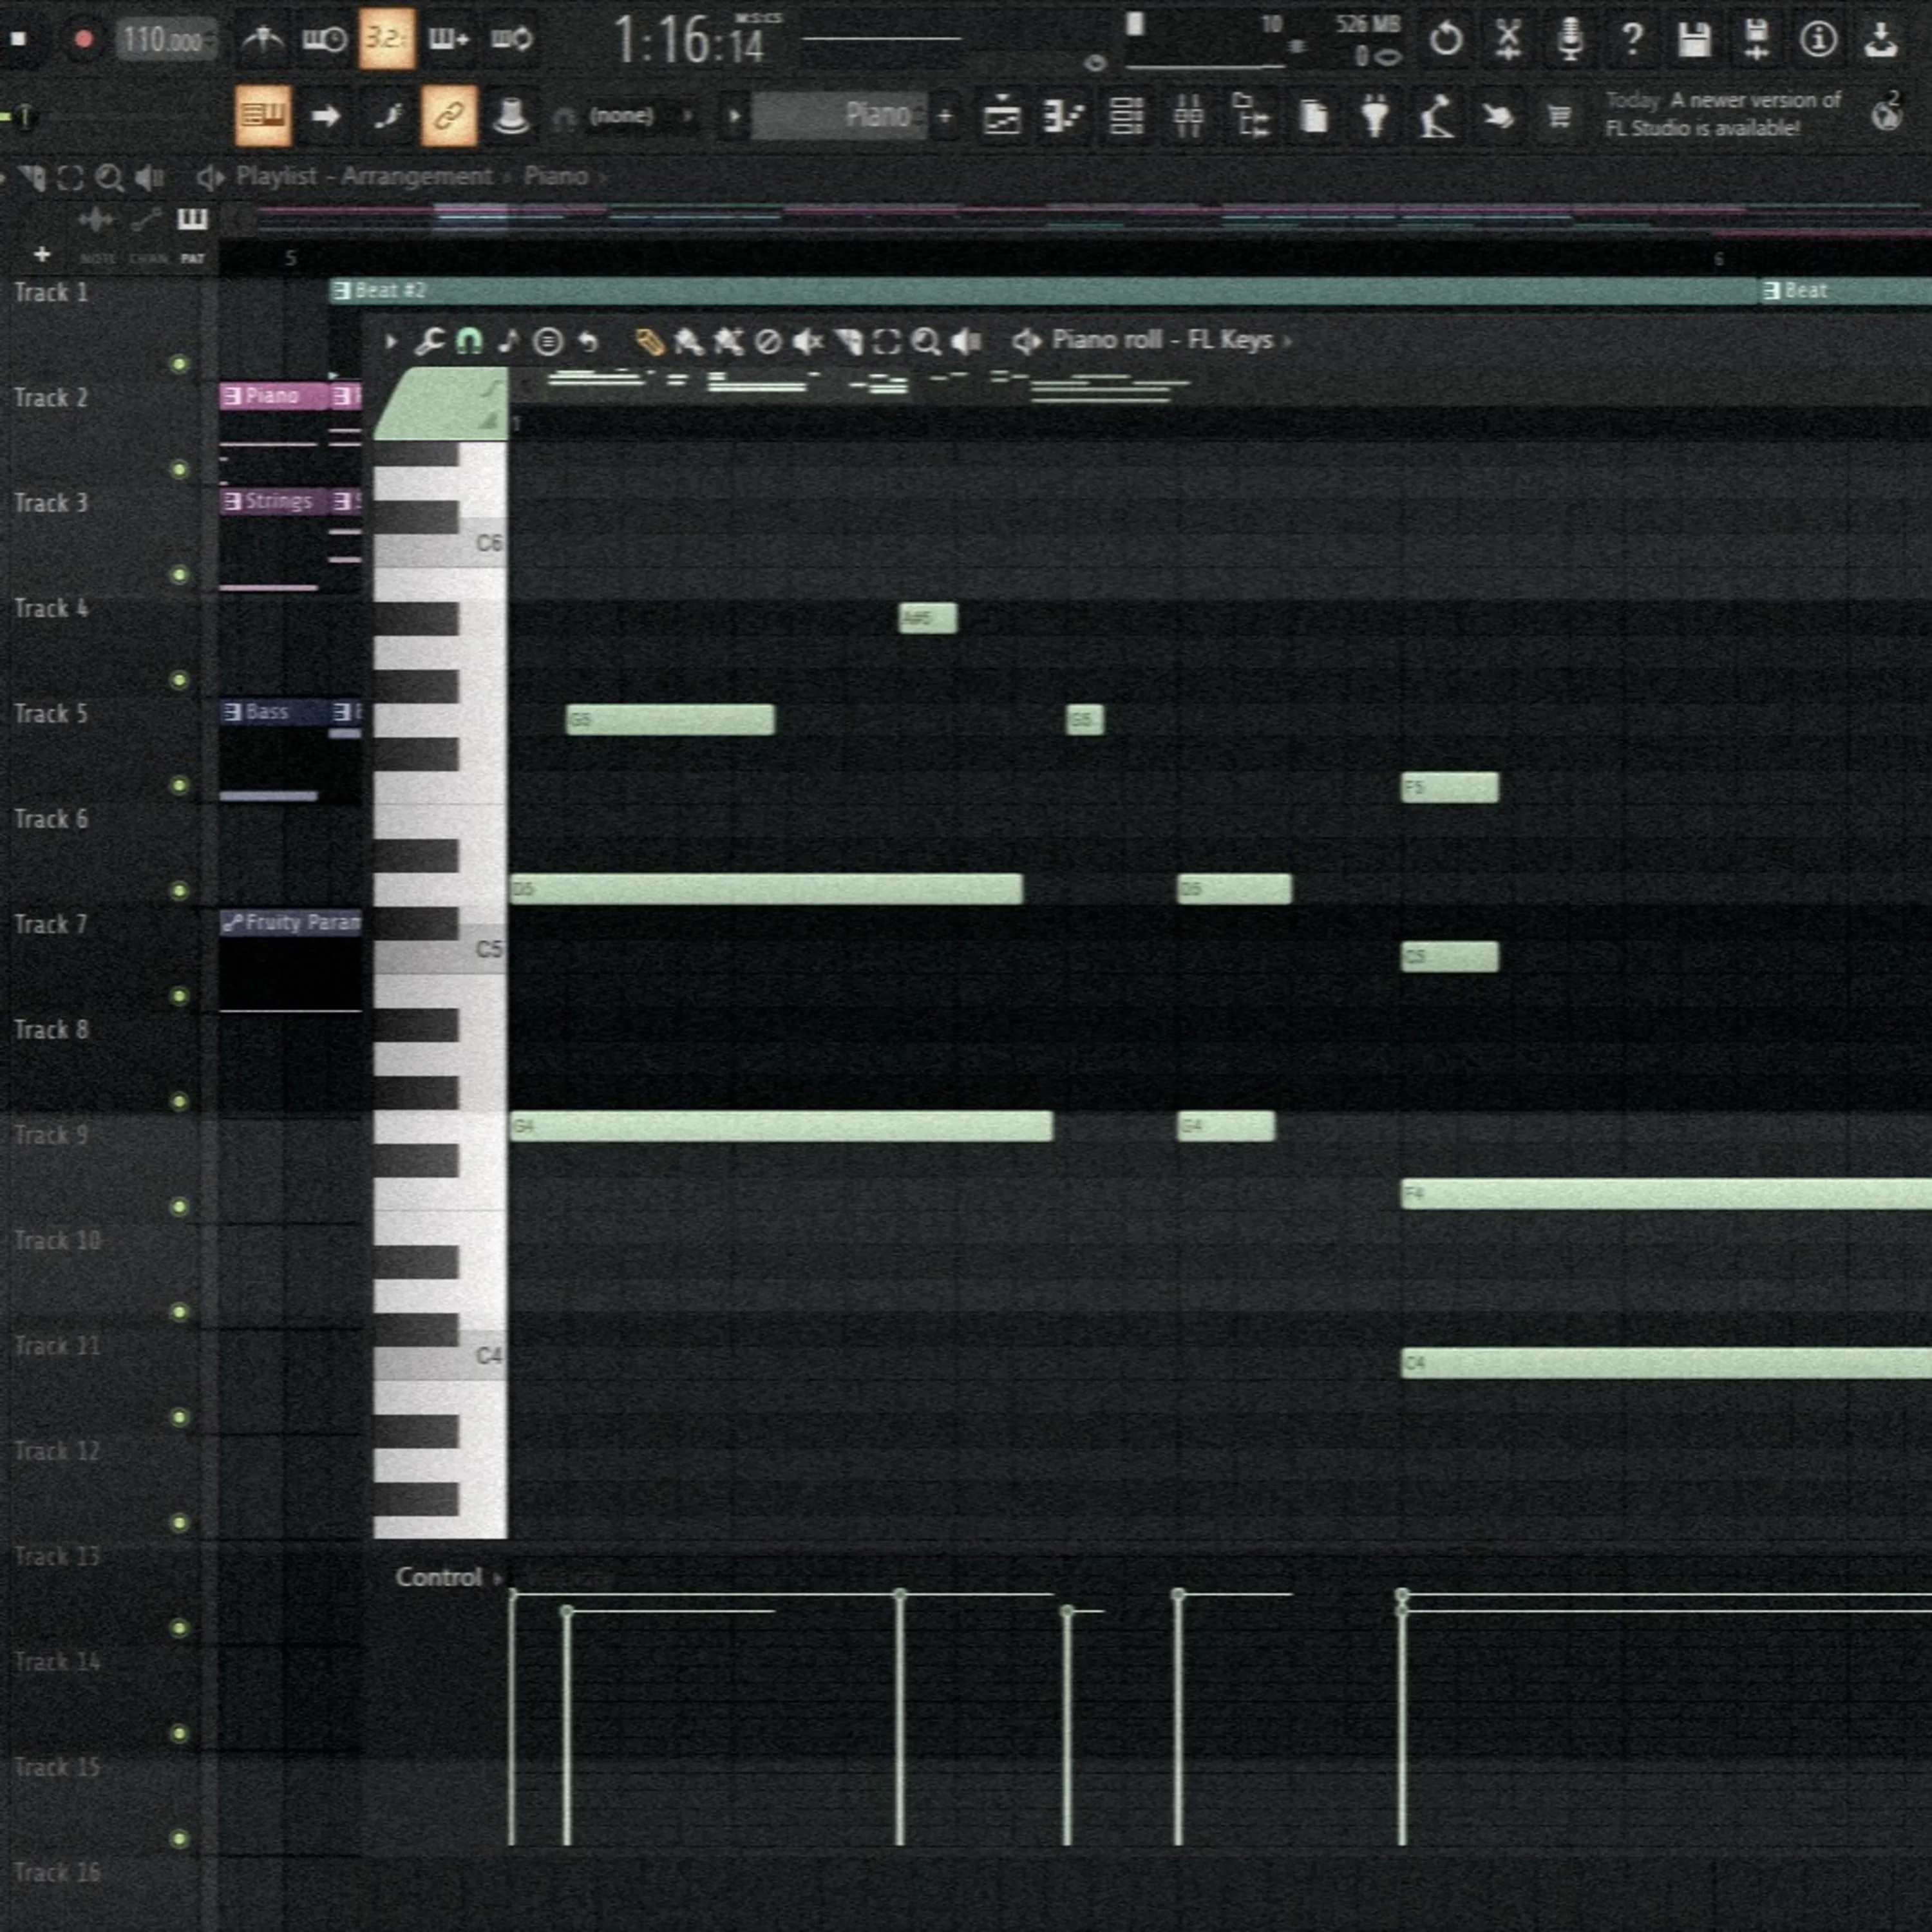Open the piano roll menu arrow

point(391,342)
